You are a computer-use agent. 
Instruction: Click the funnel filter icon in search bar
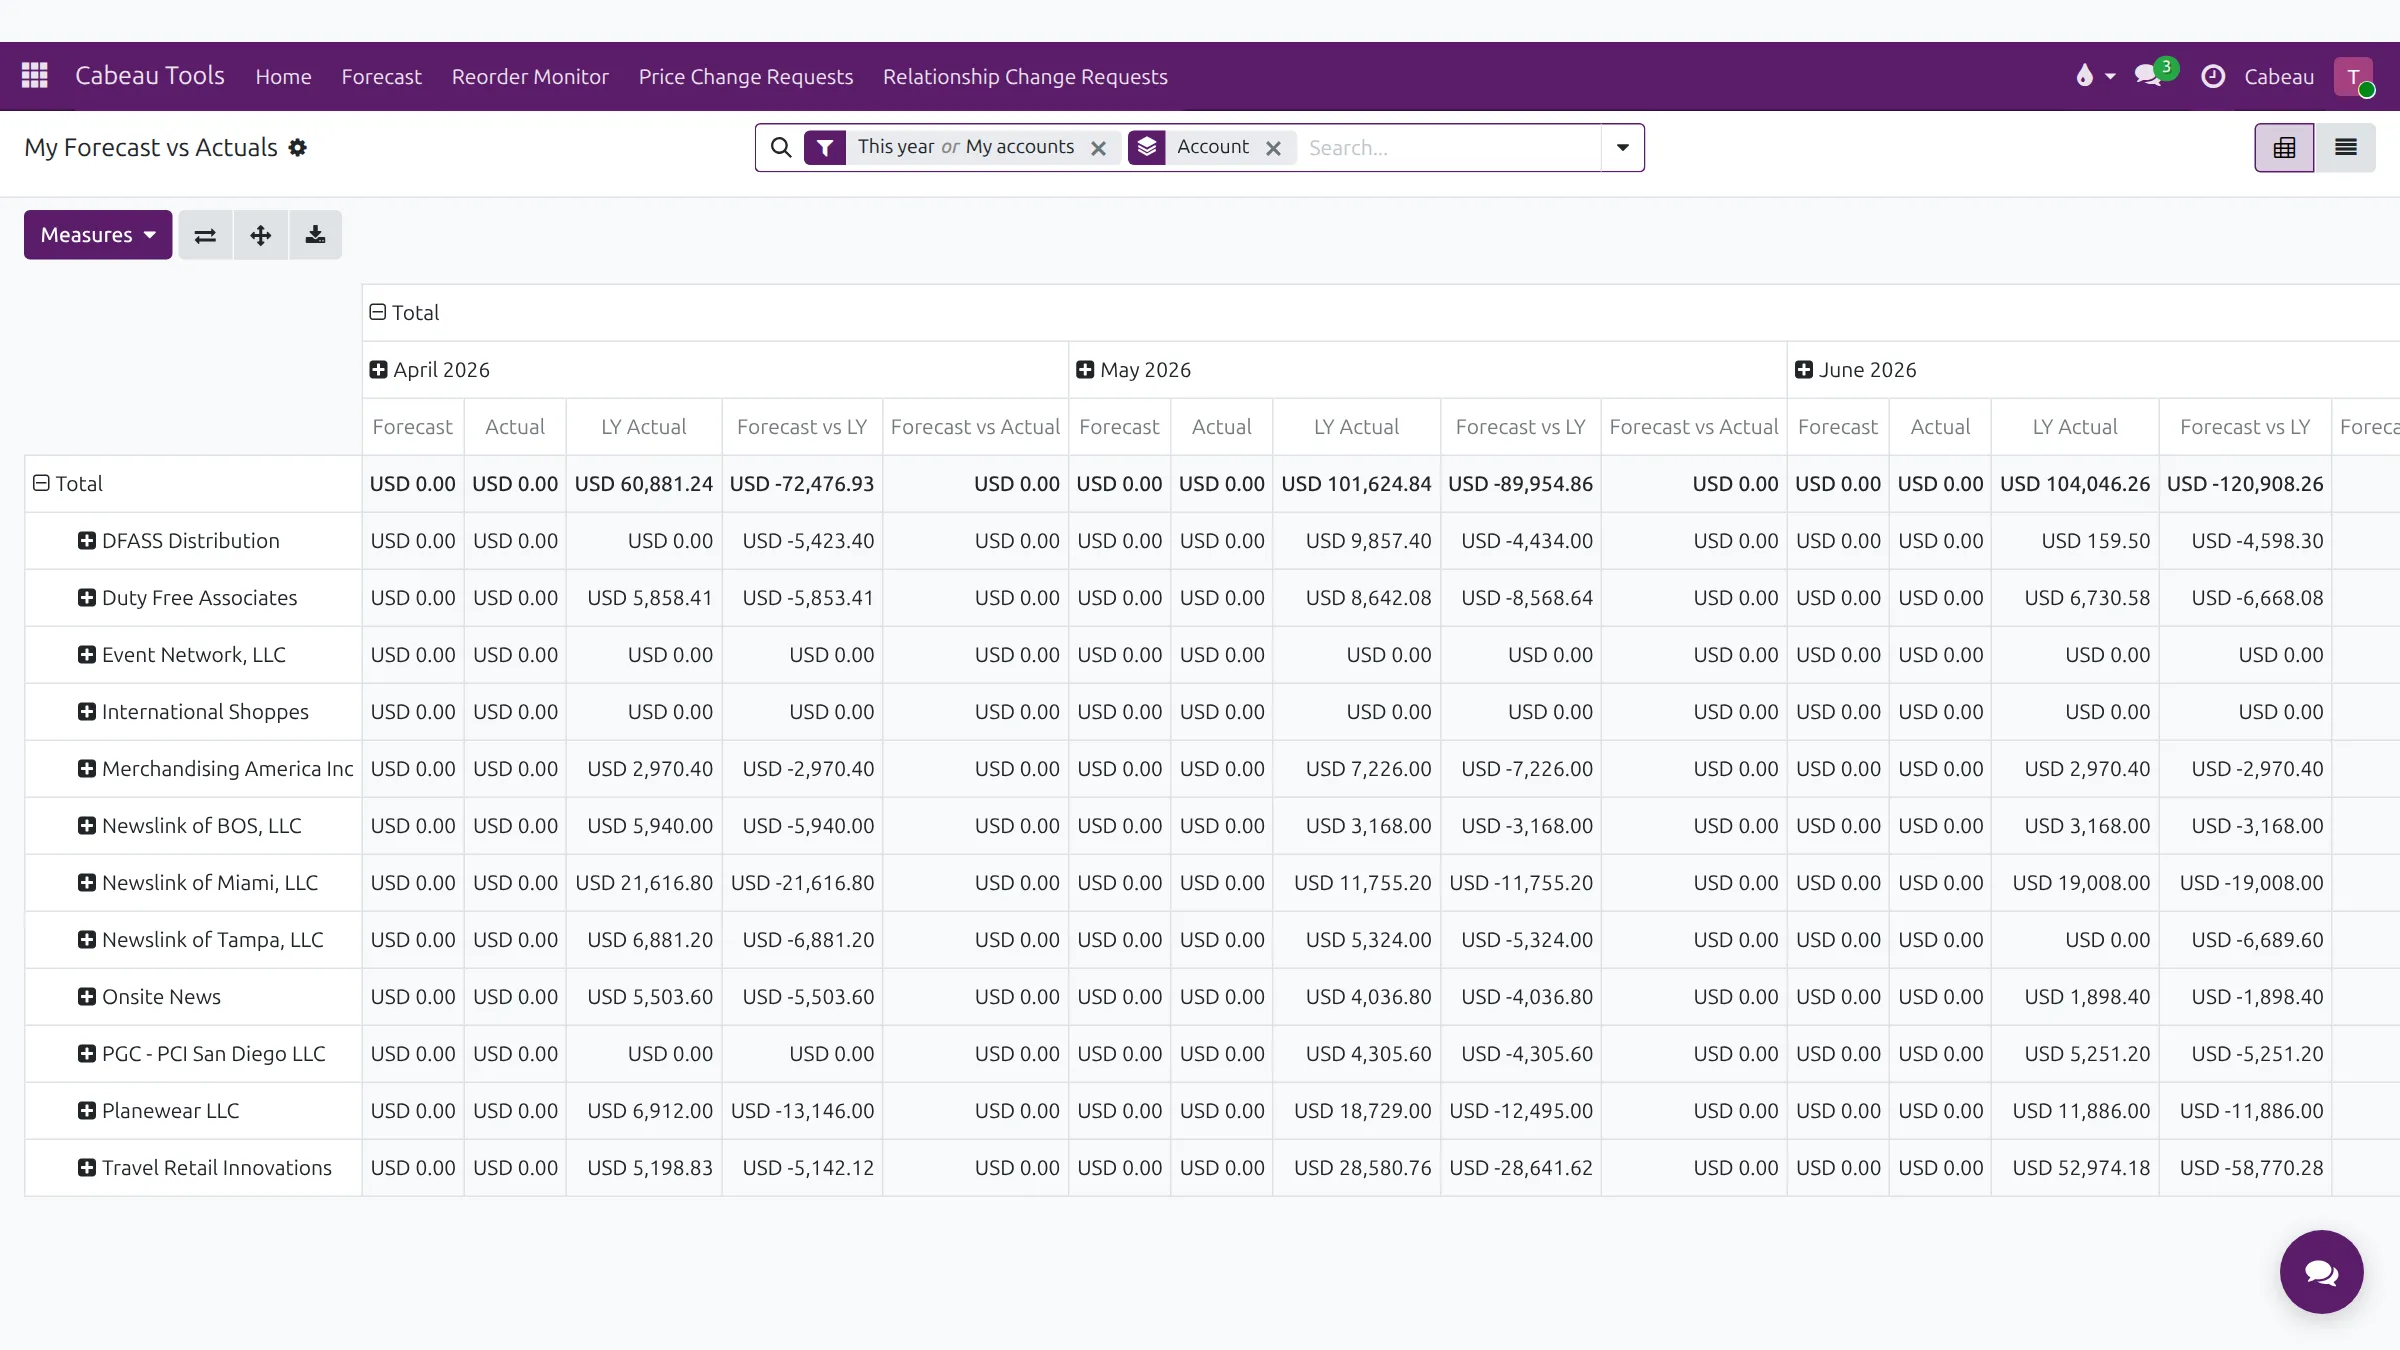pos(825,148)
